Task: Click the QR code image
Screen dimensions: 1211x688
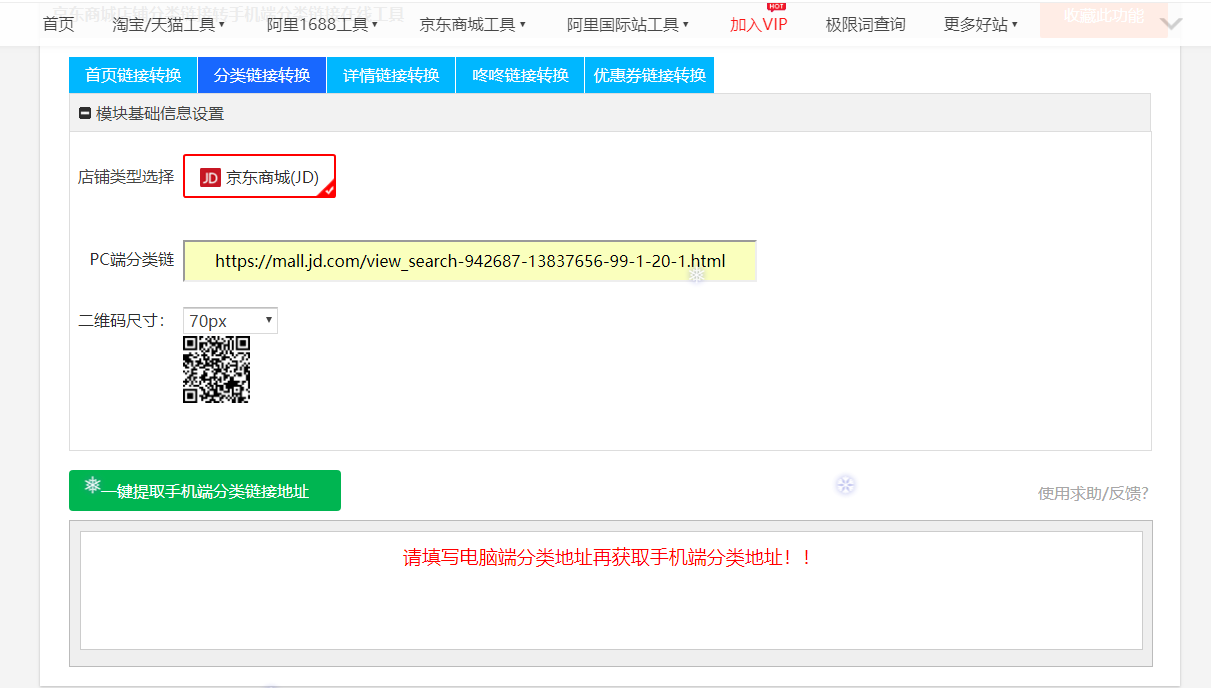Action: click(216, 369)
